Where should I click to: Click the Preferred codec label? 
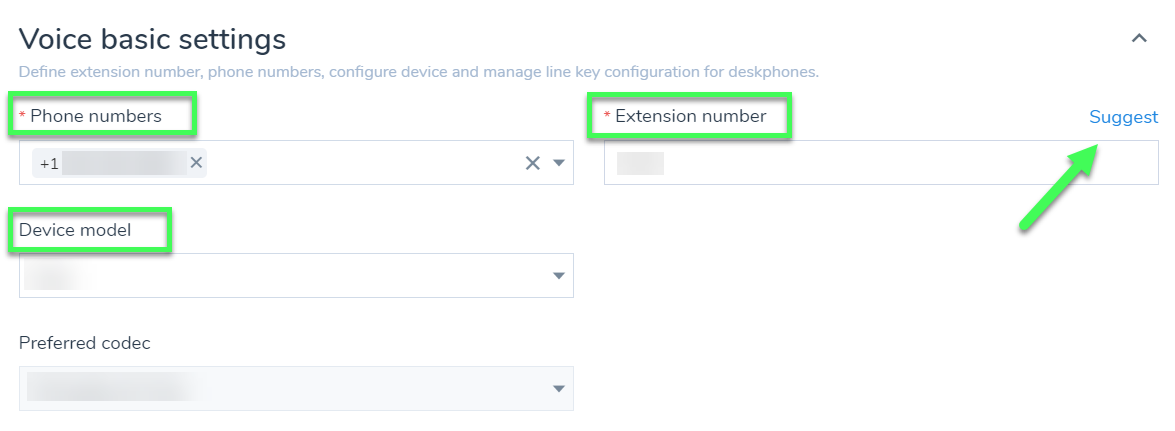click(x=85, y=343)
